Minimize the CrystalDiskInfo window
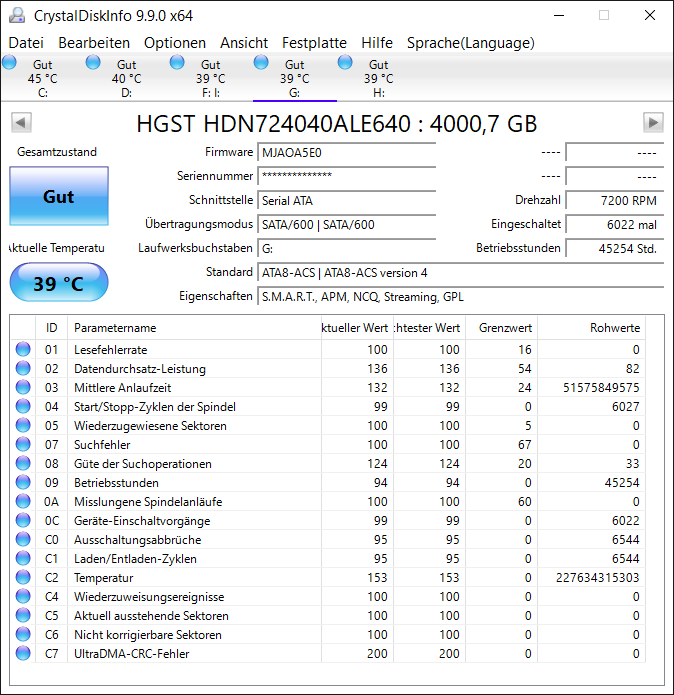 click(559, 15)
